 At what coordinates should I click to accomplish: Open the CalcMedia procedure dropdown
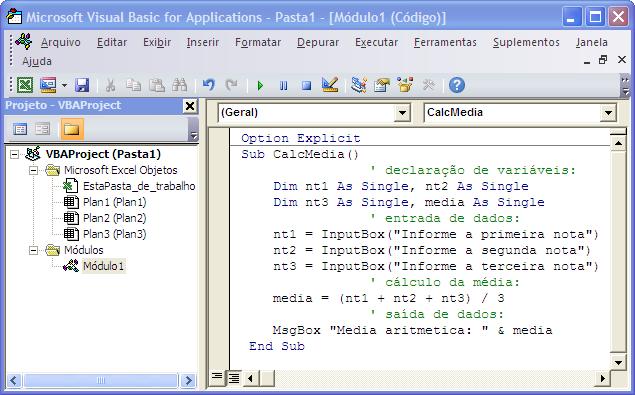coord(608,113)
